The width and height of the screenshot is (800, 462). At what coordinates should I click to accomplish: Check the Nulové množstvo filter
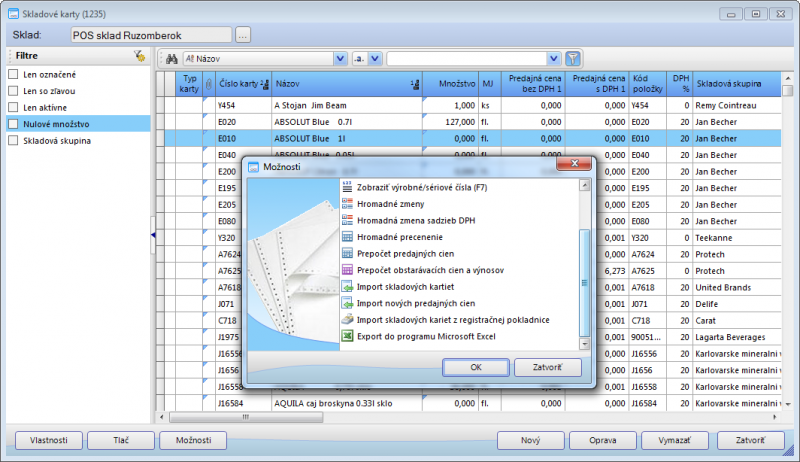pos(13,123)
